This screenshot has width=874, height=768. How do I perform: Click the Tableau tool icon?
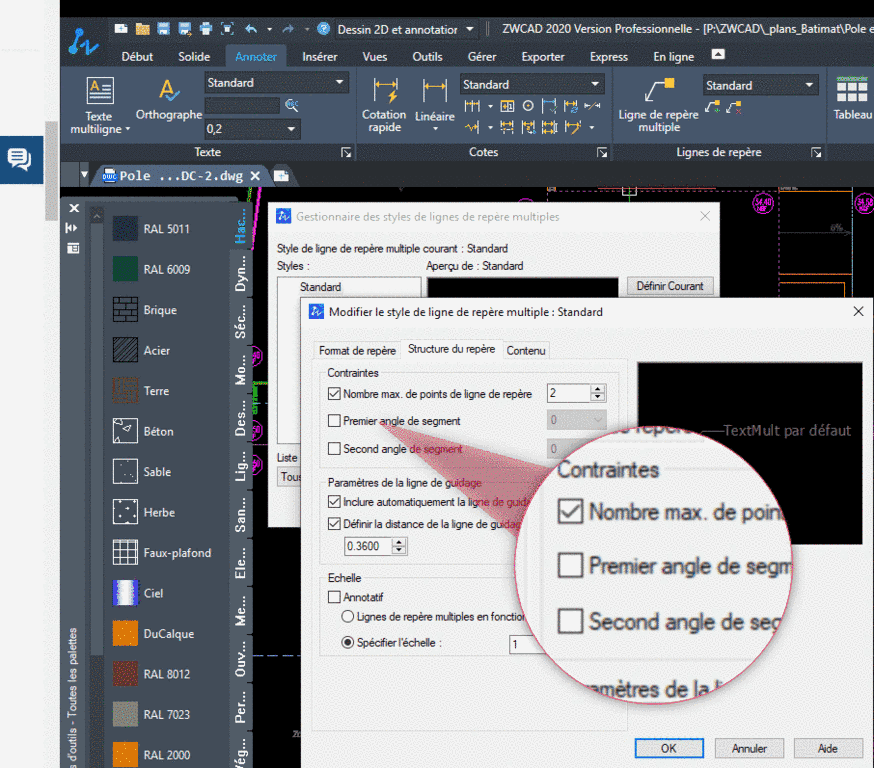pos(852,89)
